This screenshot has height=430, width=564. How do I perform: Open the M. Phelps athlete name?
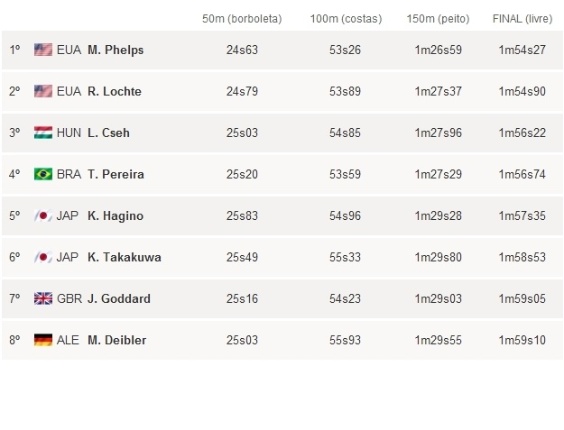(115, 50)
